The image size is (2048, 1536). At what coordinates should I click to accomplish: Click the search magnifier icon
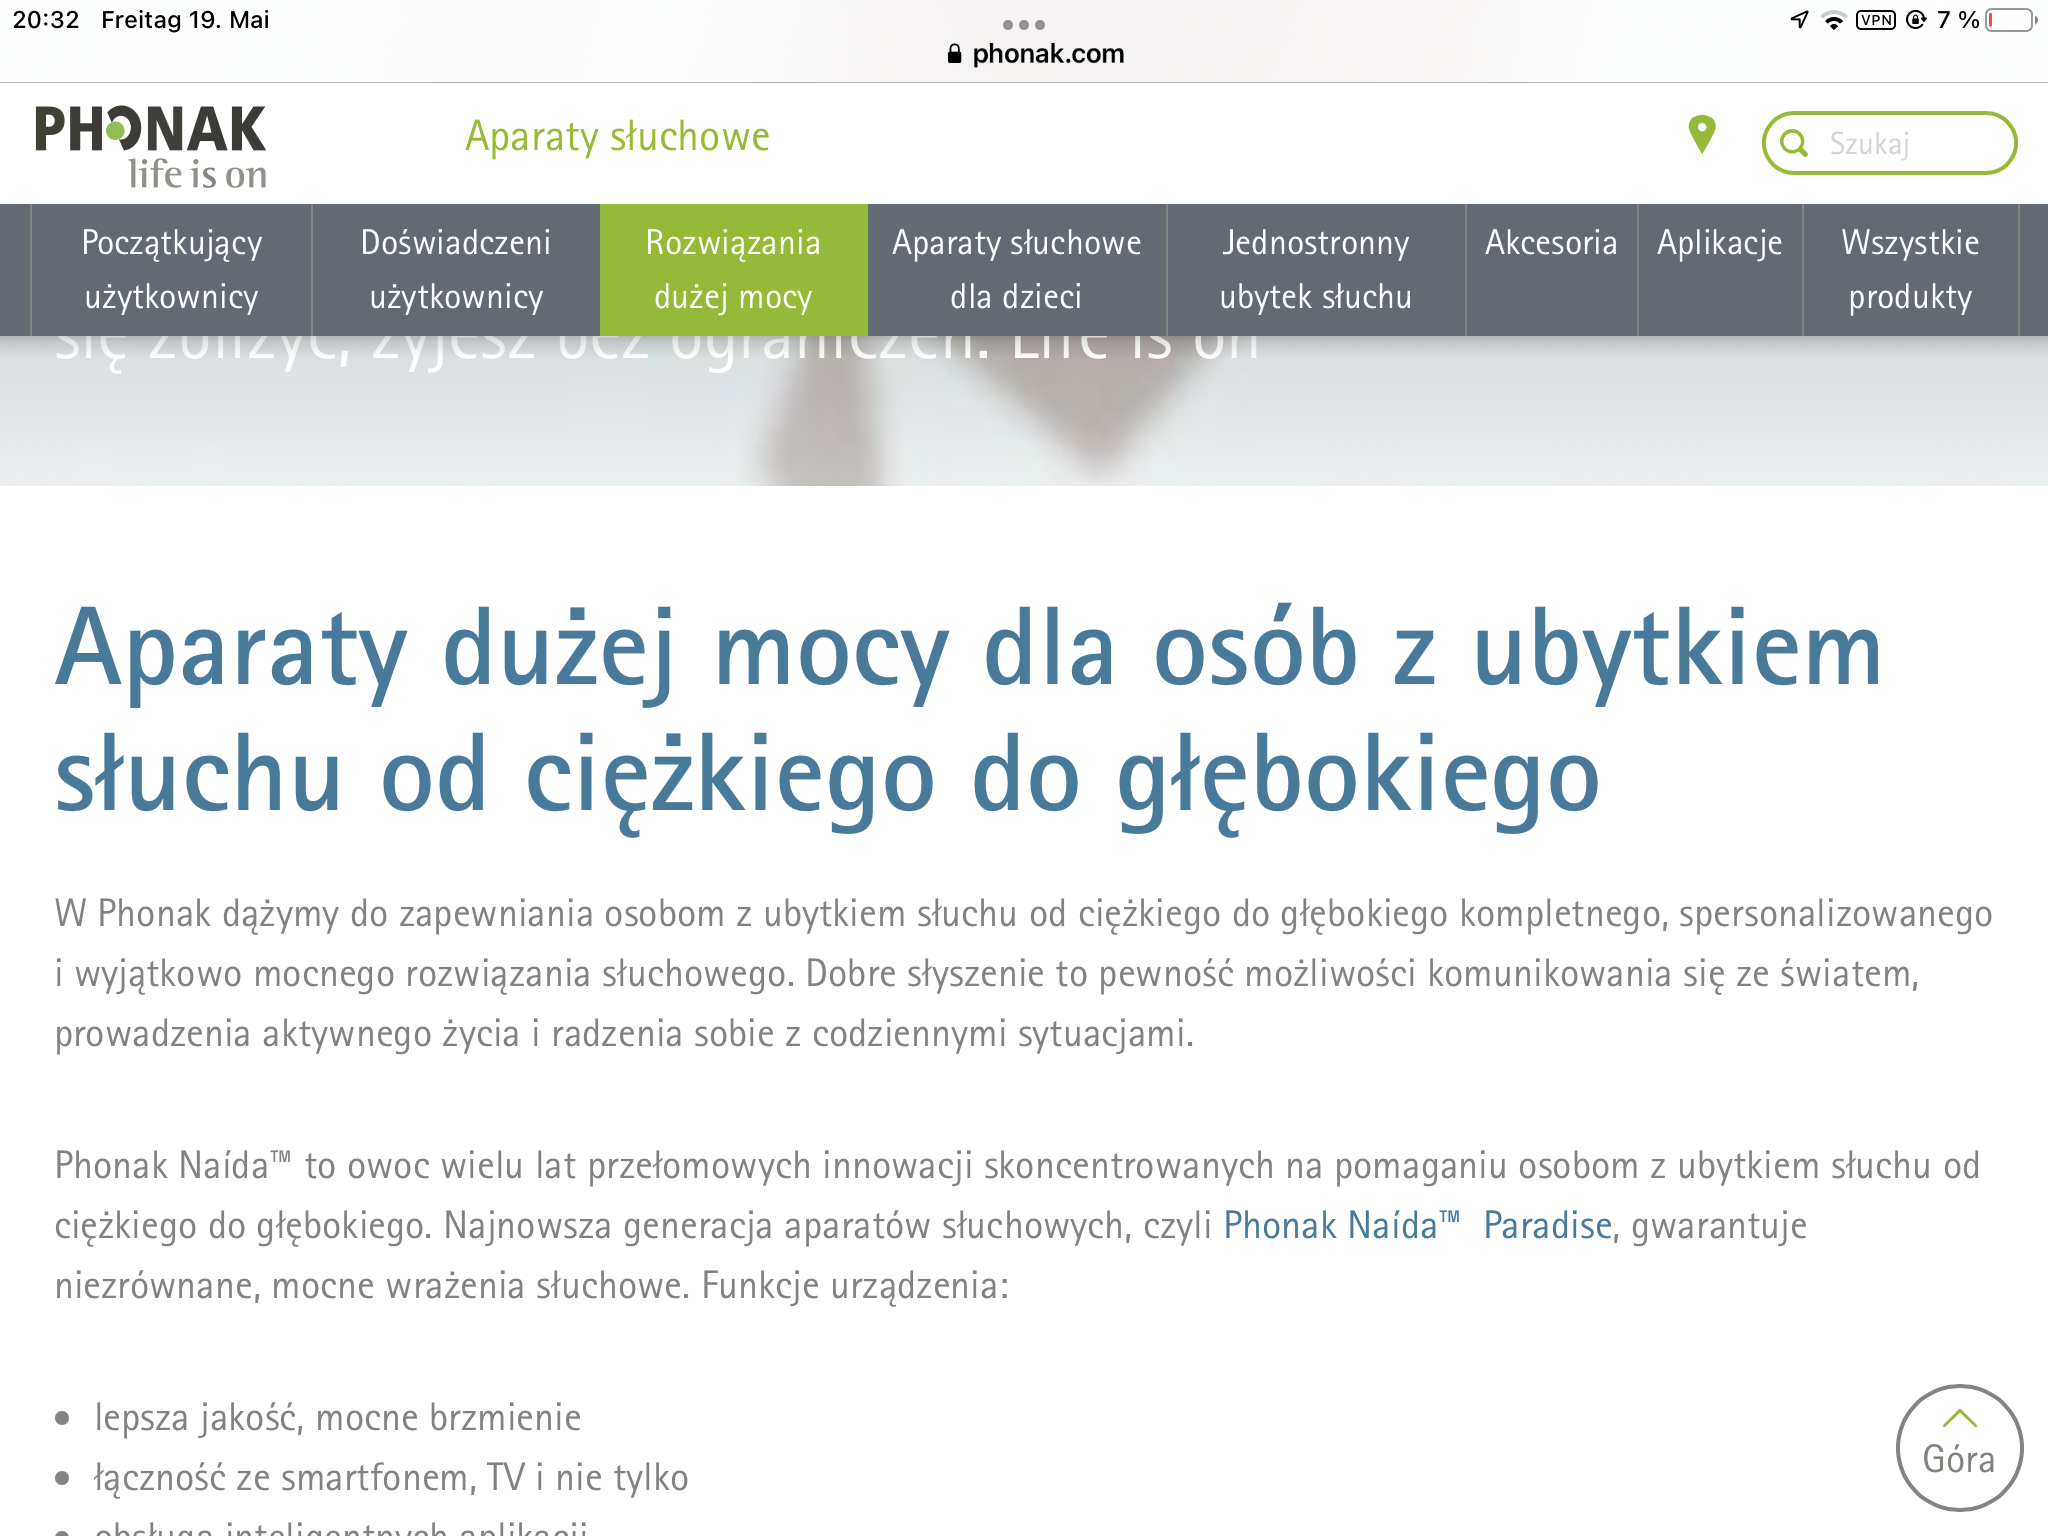(x=1794, y=144)
